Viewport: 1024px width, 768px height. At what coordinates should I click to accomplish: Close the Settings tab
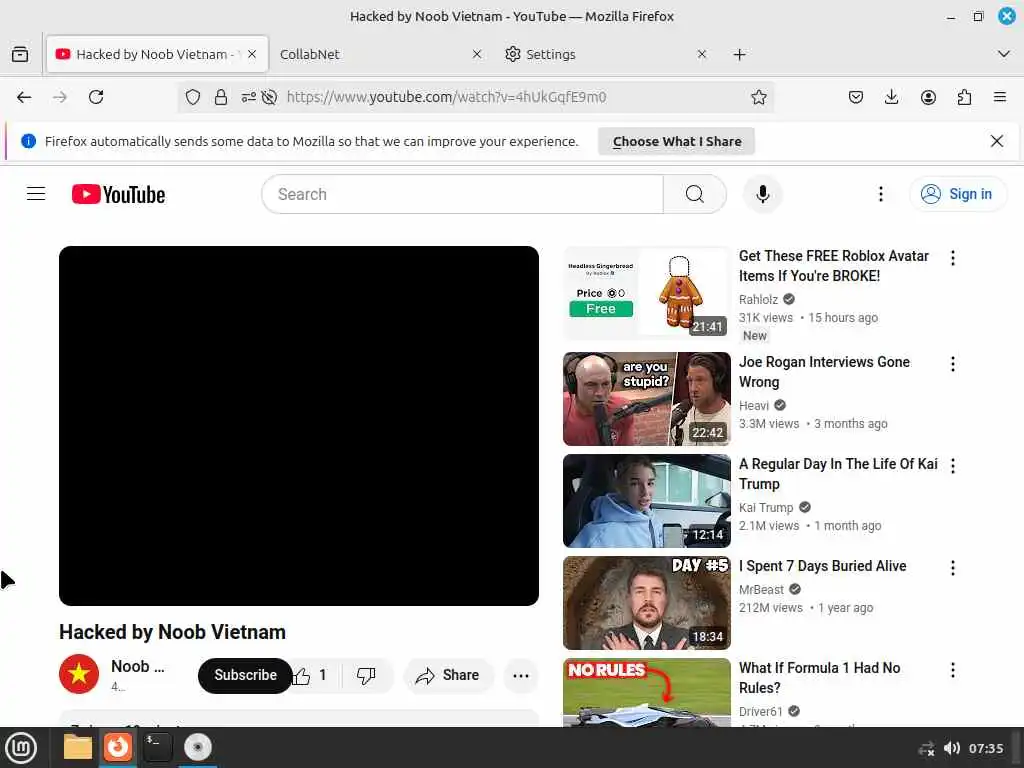pyautogui.click(x=701, y=54)
